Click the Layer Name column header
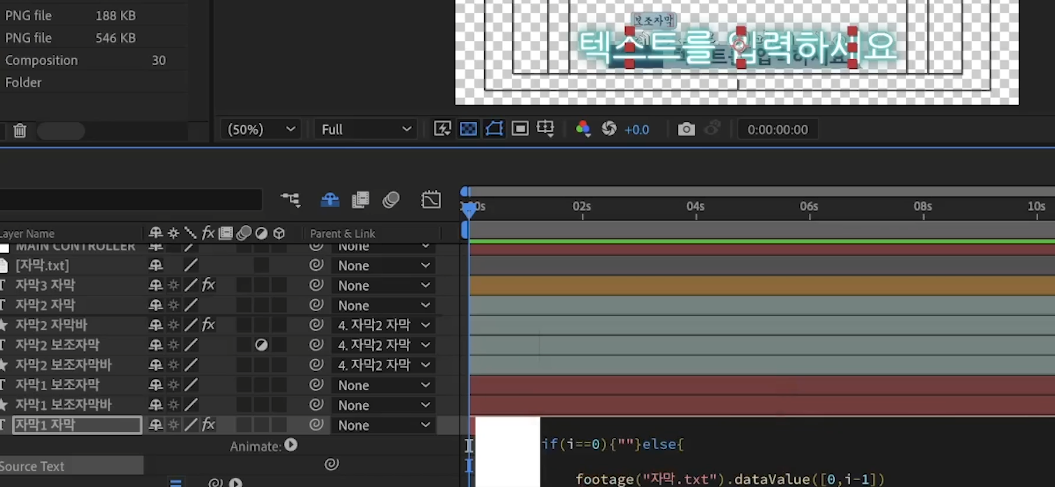The height and width of the screenshot is (487, 1055). [x=28, y=234]
